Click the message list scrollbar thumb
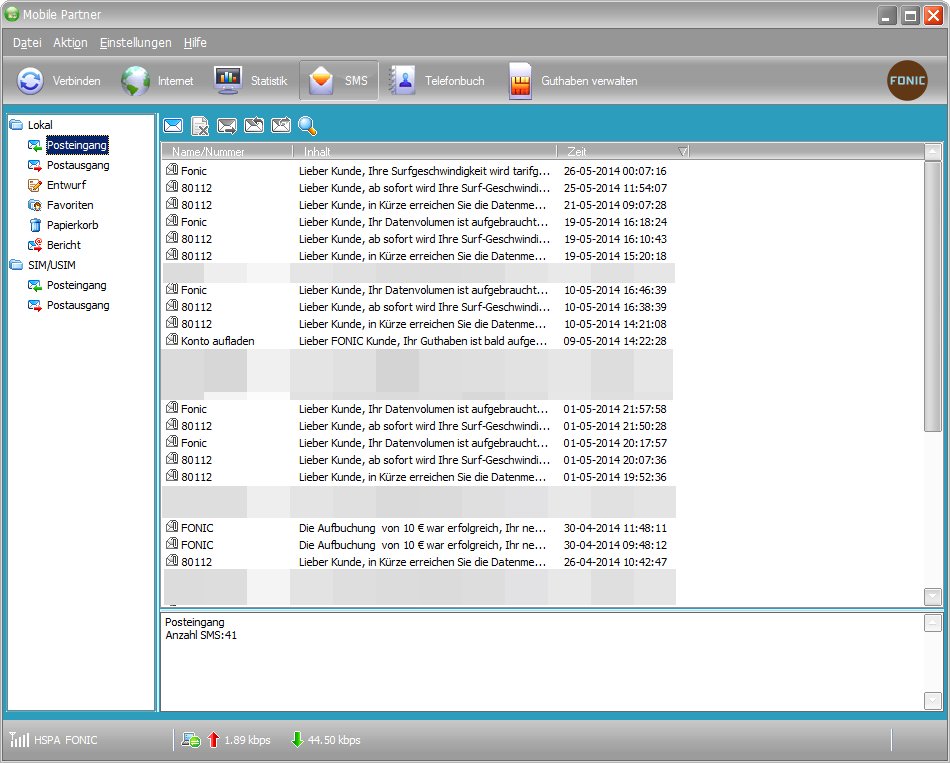Viewport: 950px width, 763px height. coord(933,296)
